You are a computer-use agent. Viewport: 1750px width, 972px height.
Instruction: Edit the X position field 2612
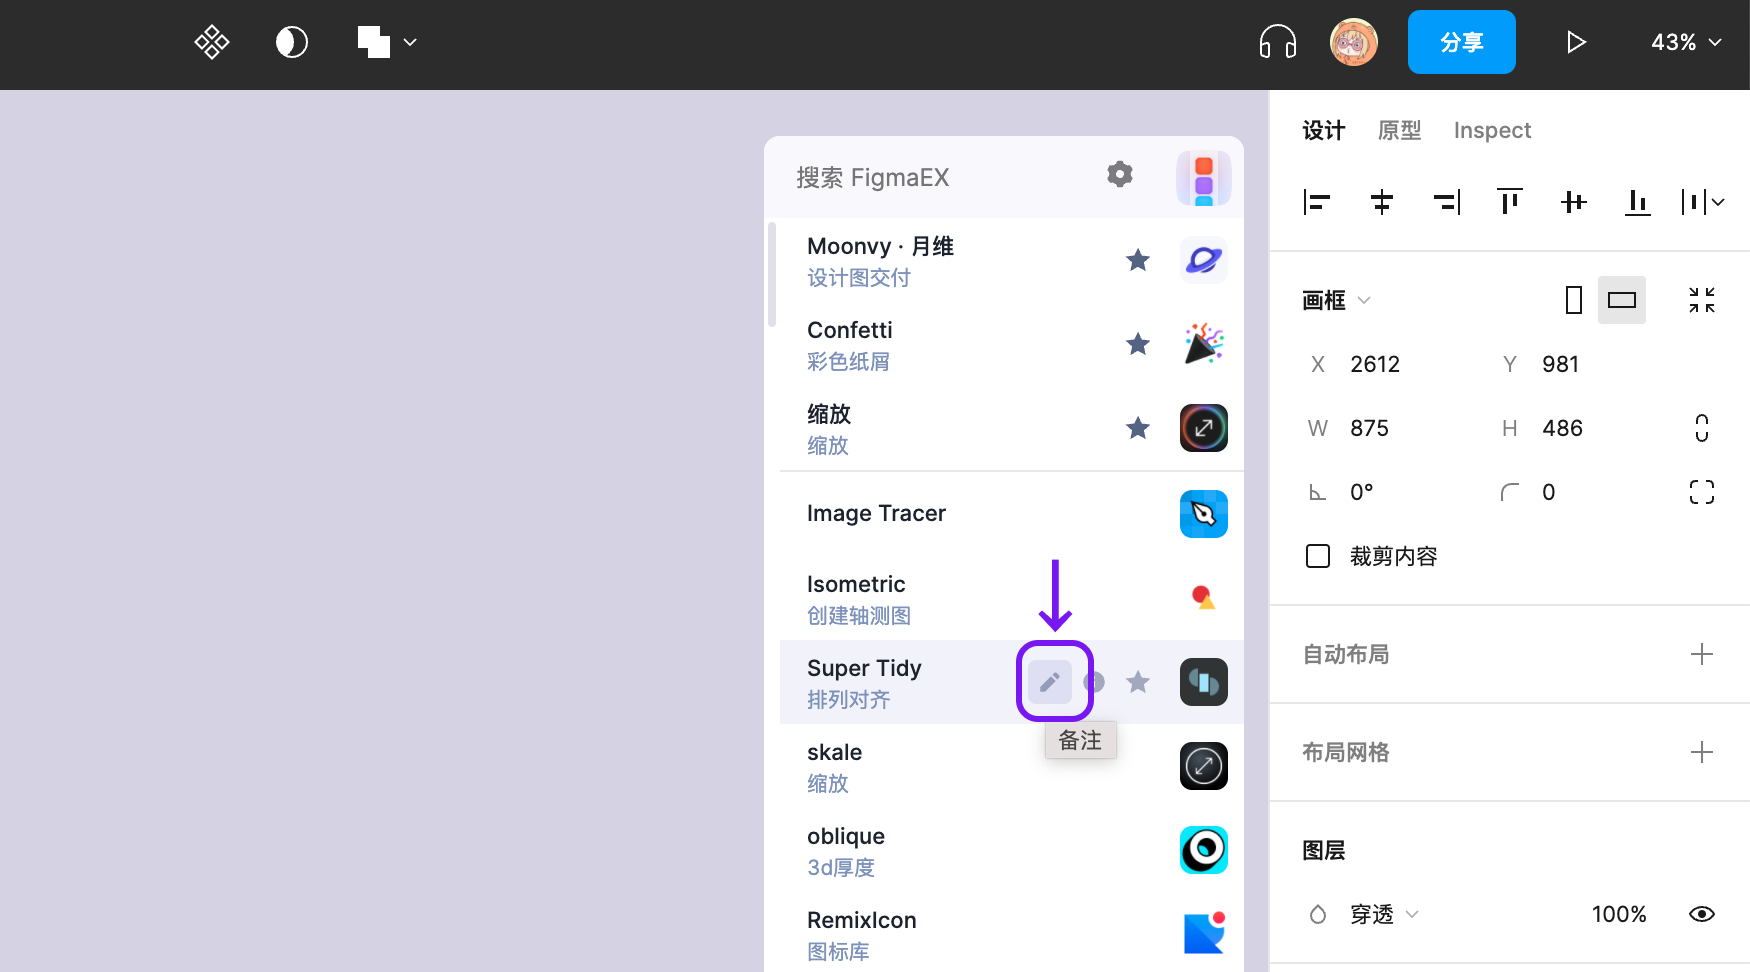1375,364
